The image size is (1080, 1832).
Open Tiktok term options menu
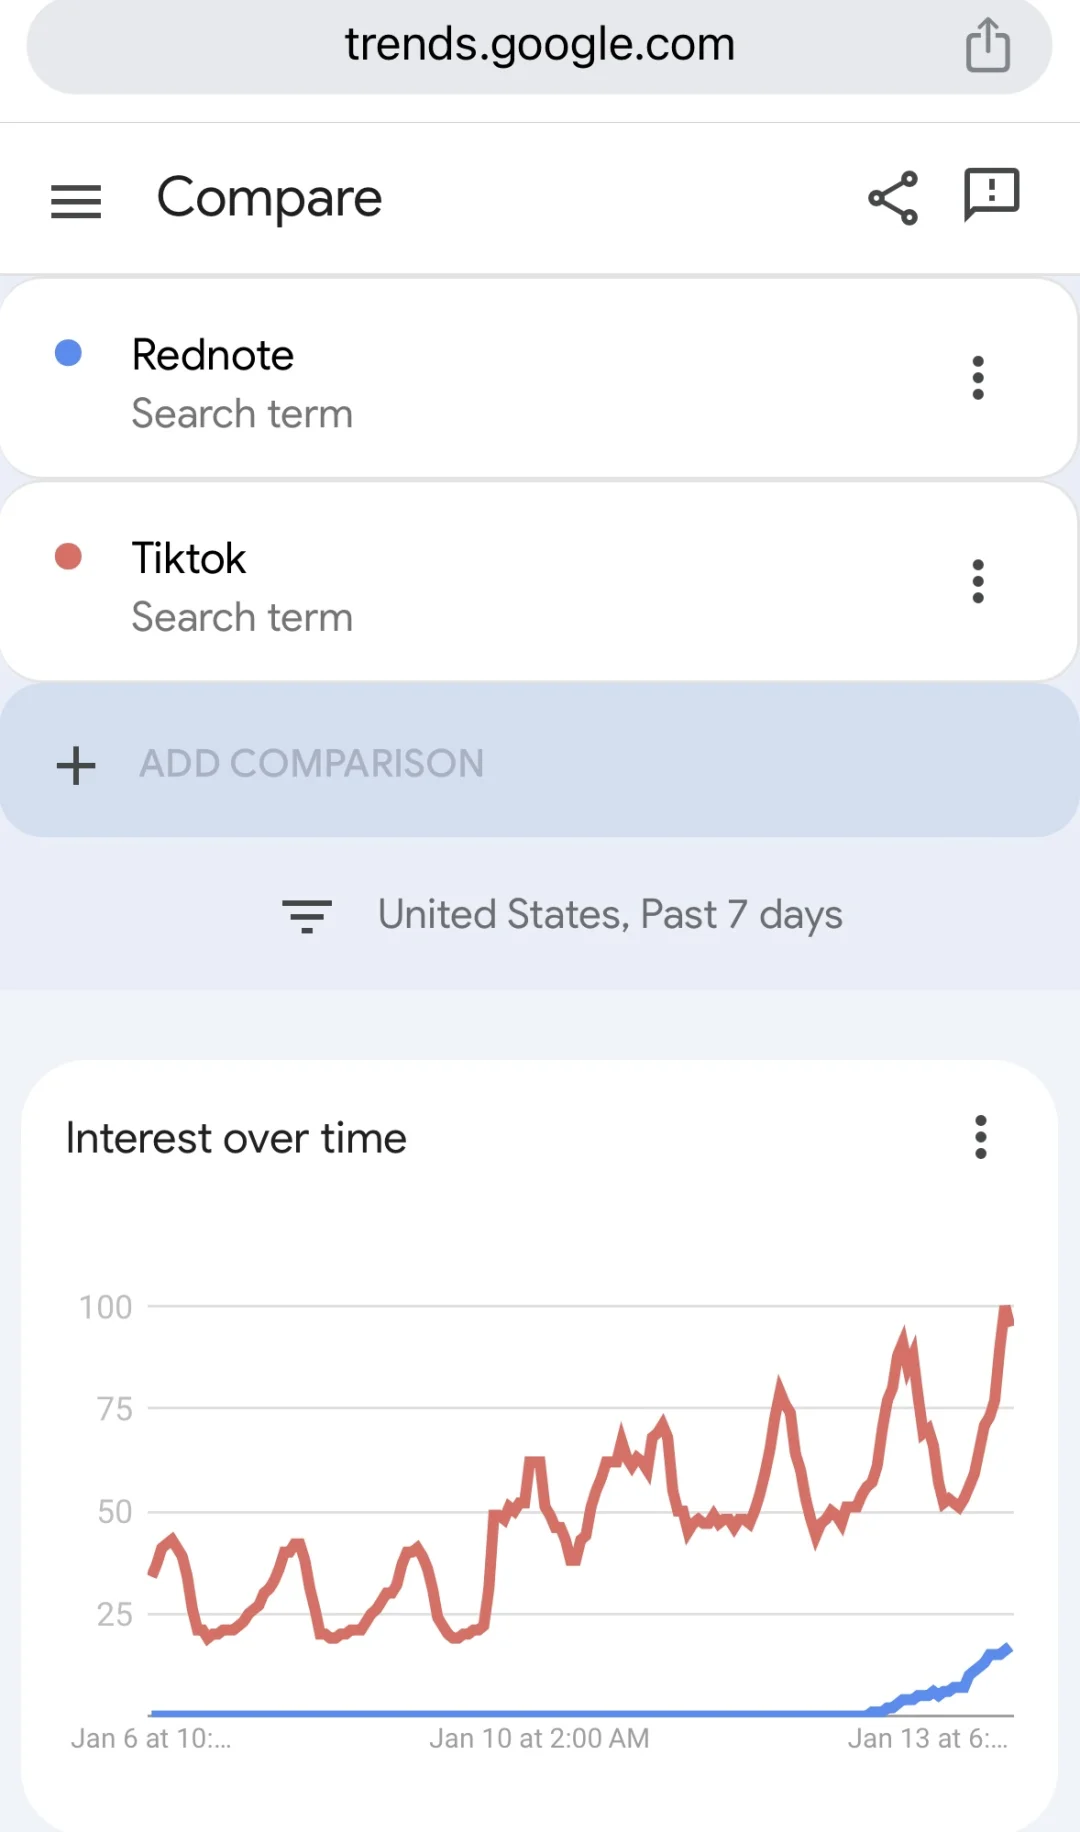[978, 581]
